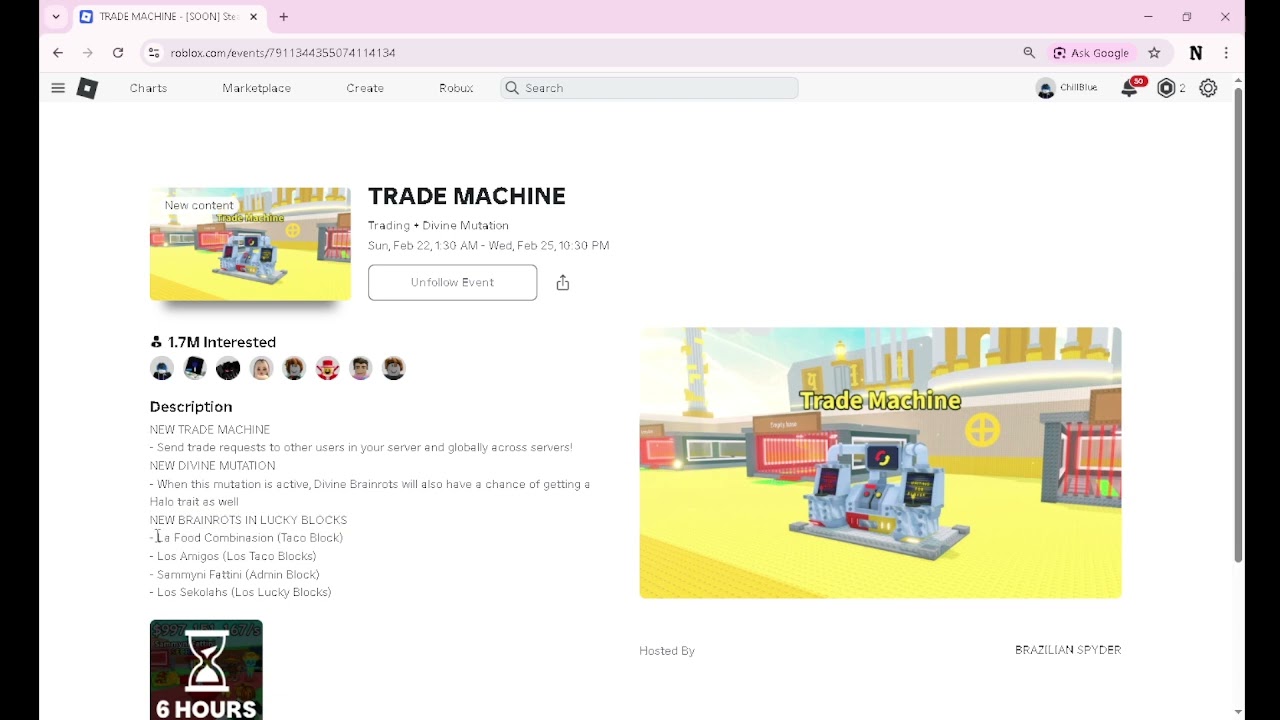Open the Charts menu item
This screenshot has height=720, width=1280.
(148, 88)
